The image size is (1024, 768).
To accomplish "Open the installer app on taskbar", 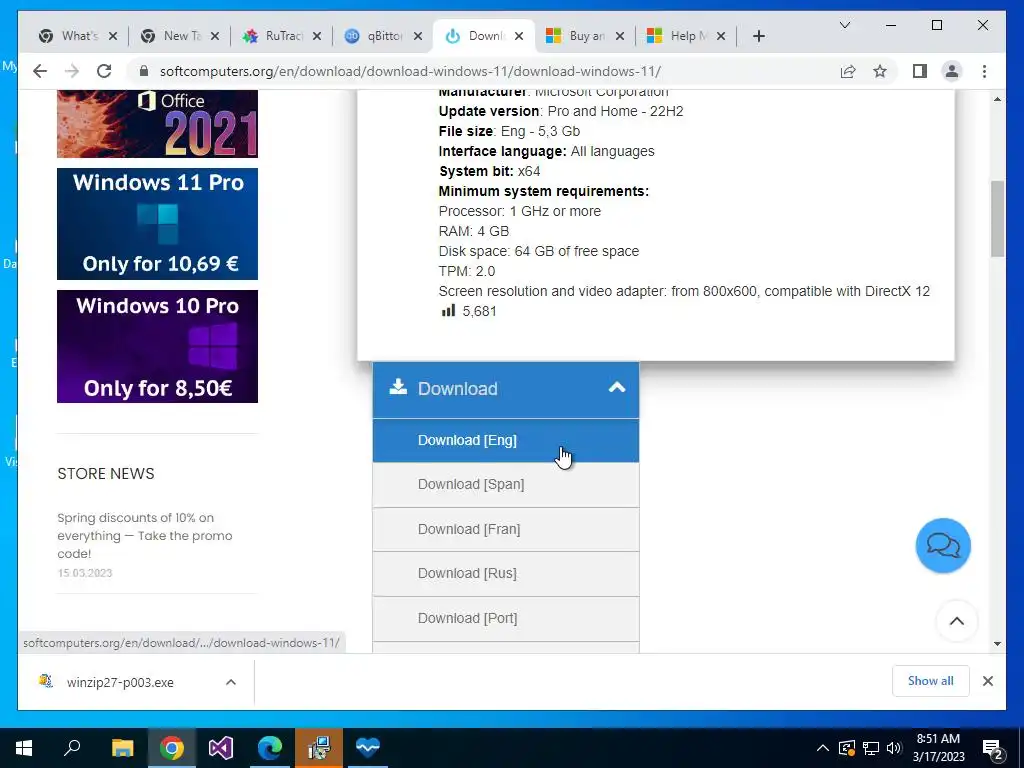I will coord(319,748).
